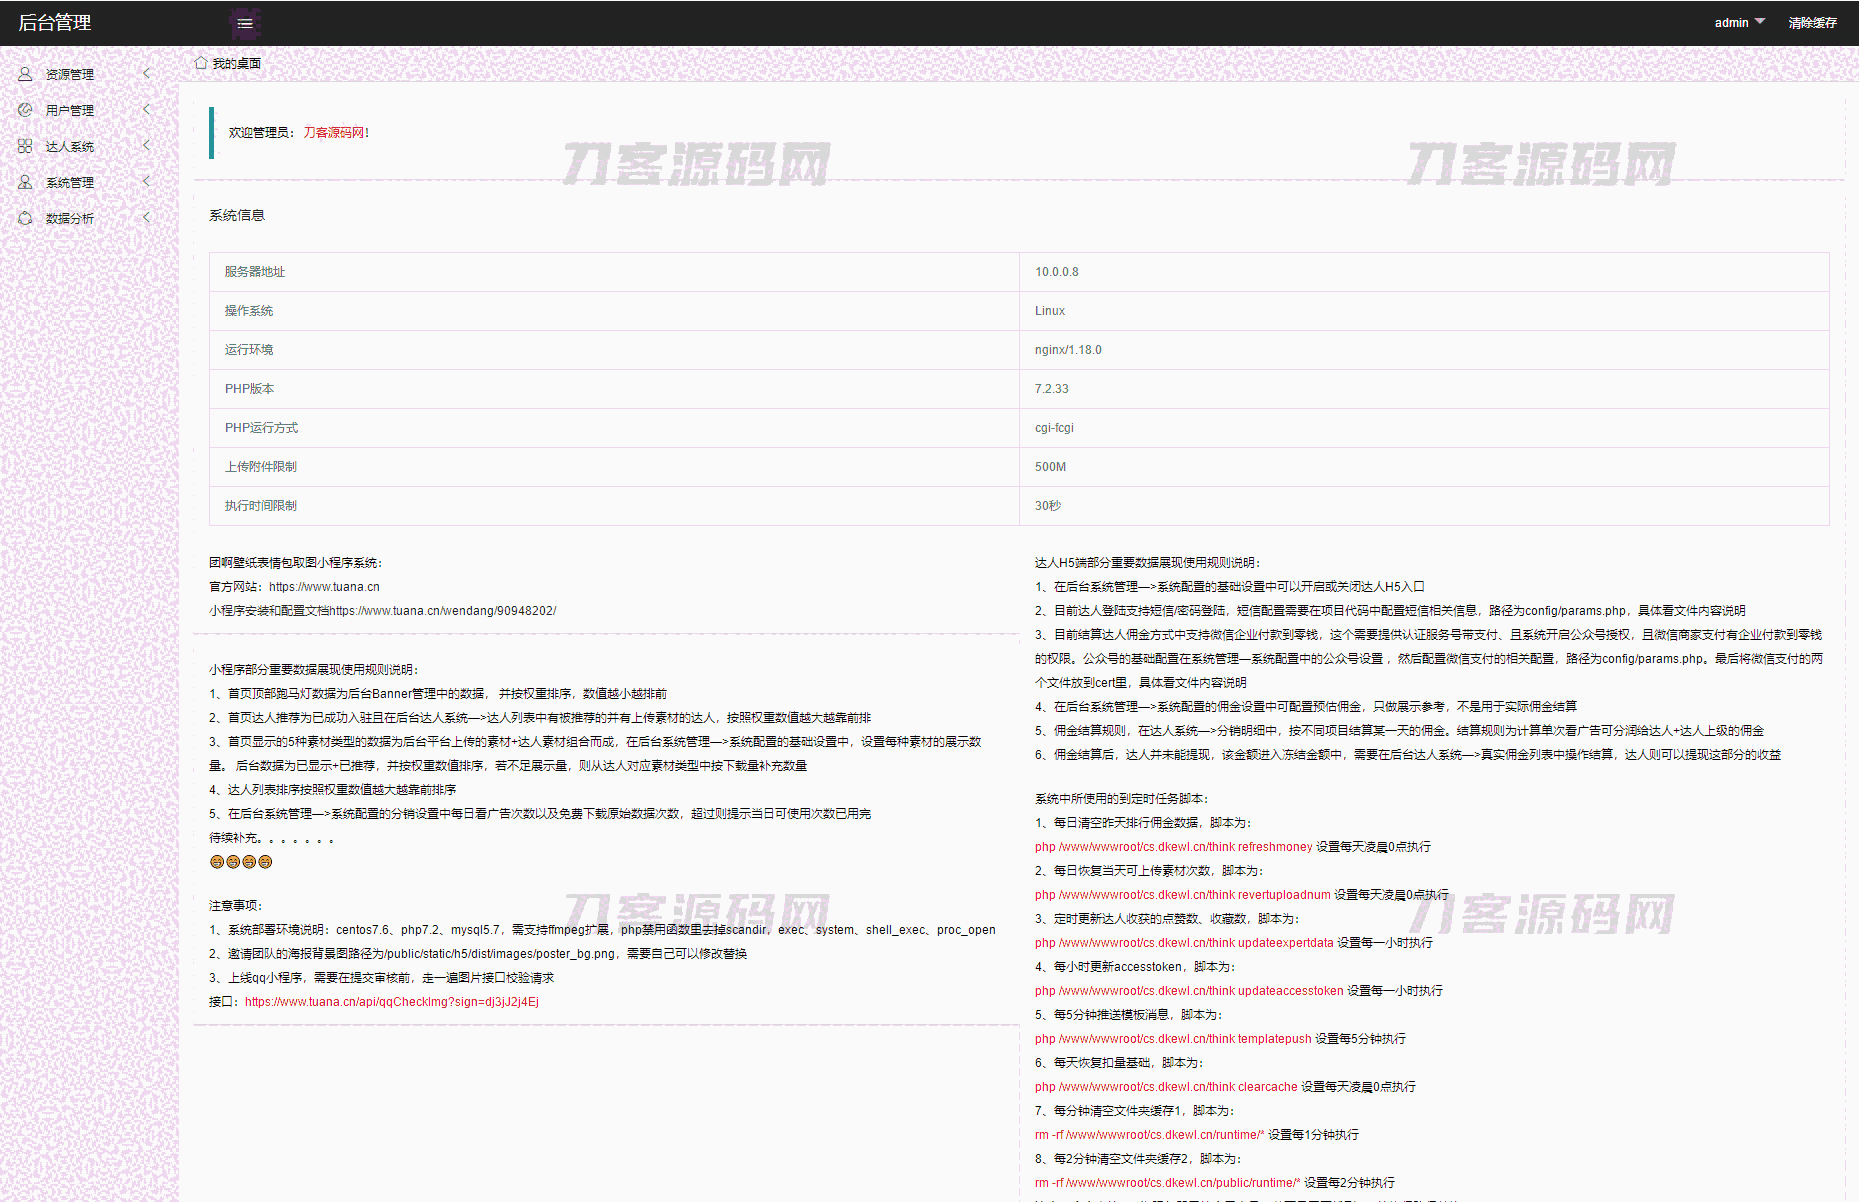Select the server address value 10.0.0.8
Screen dimensions: 1859x1202
point(1057,272)
